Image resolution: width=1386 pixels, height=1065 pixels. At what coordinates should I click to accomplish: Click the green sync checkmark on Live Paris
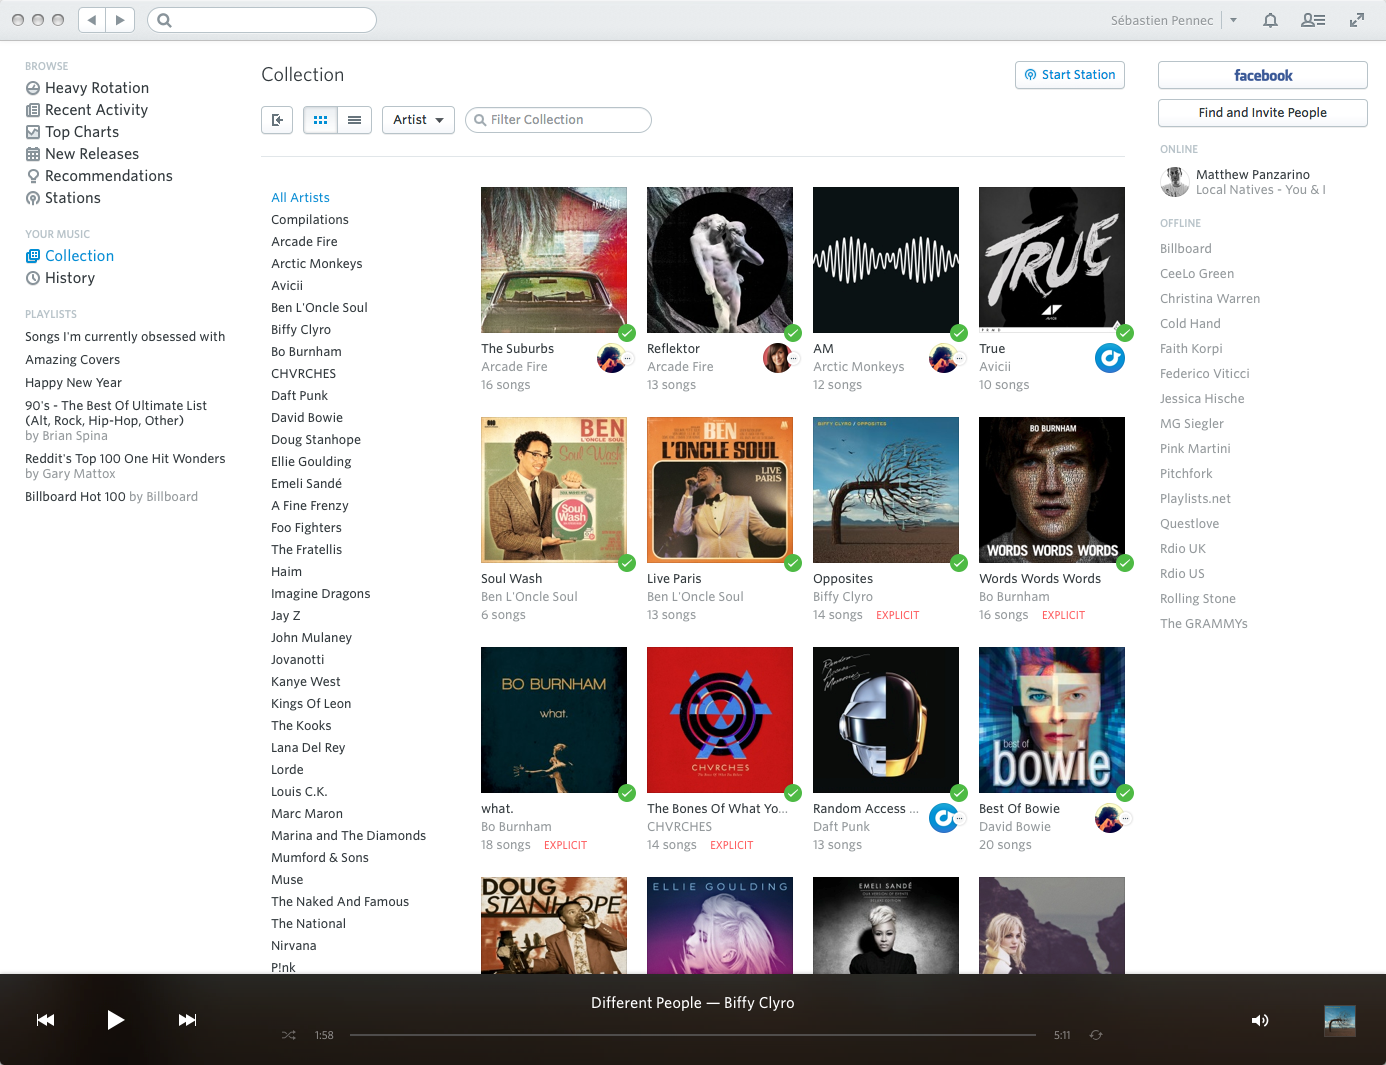pos(793,563)
